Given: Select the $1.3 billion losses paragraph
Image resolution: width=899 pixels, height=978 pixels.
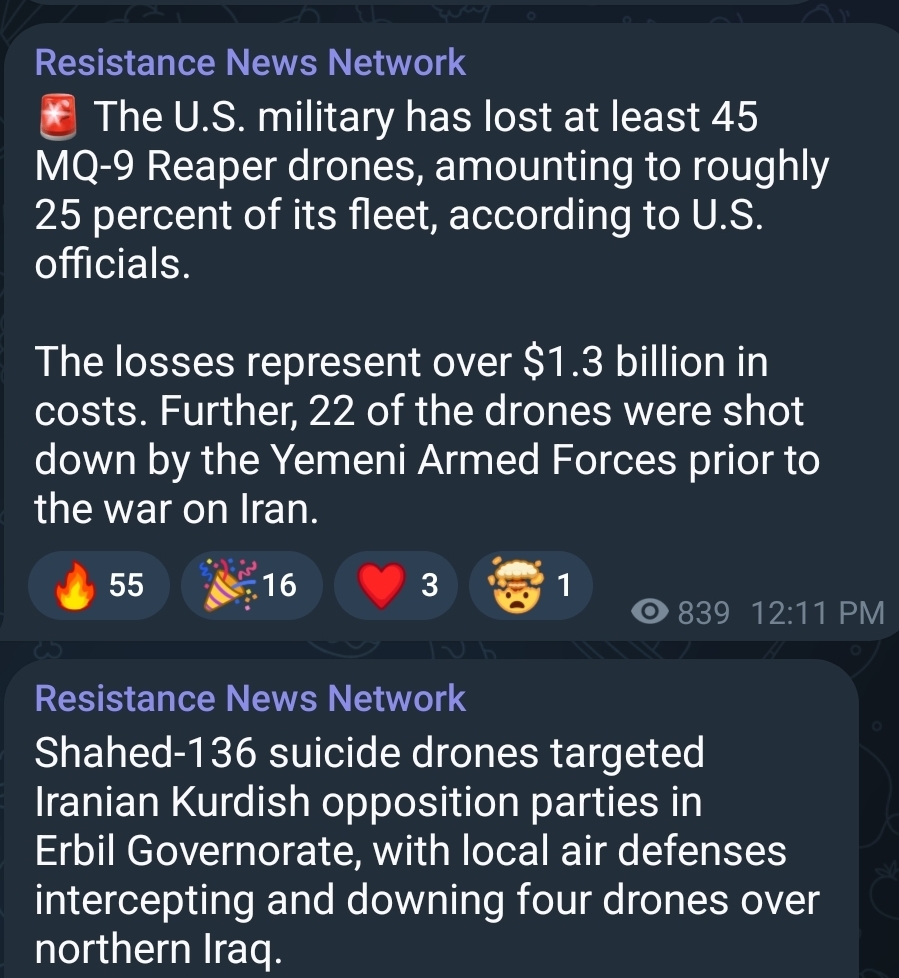Looking at the screenshot, I should 427,435.
